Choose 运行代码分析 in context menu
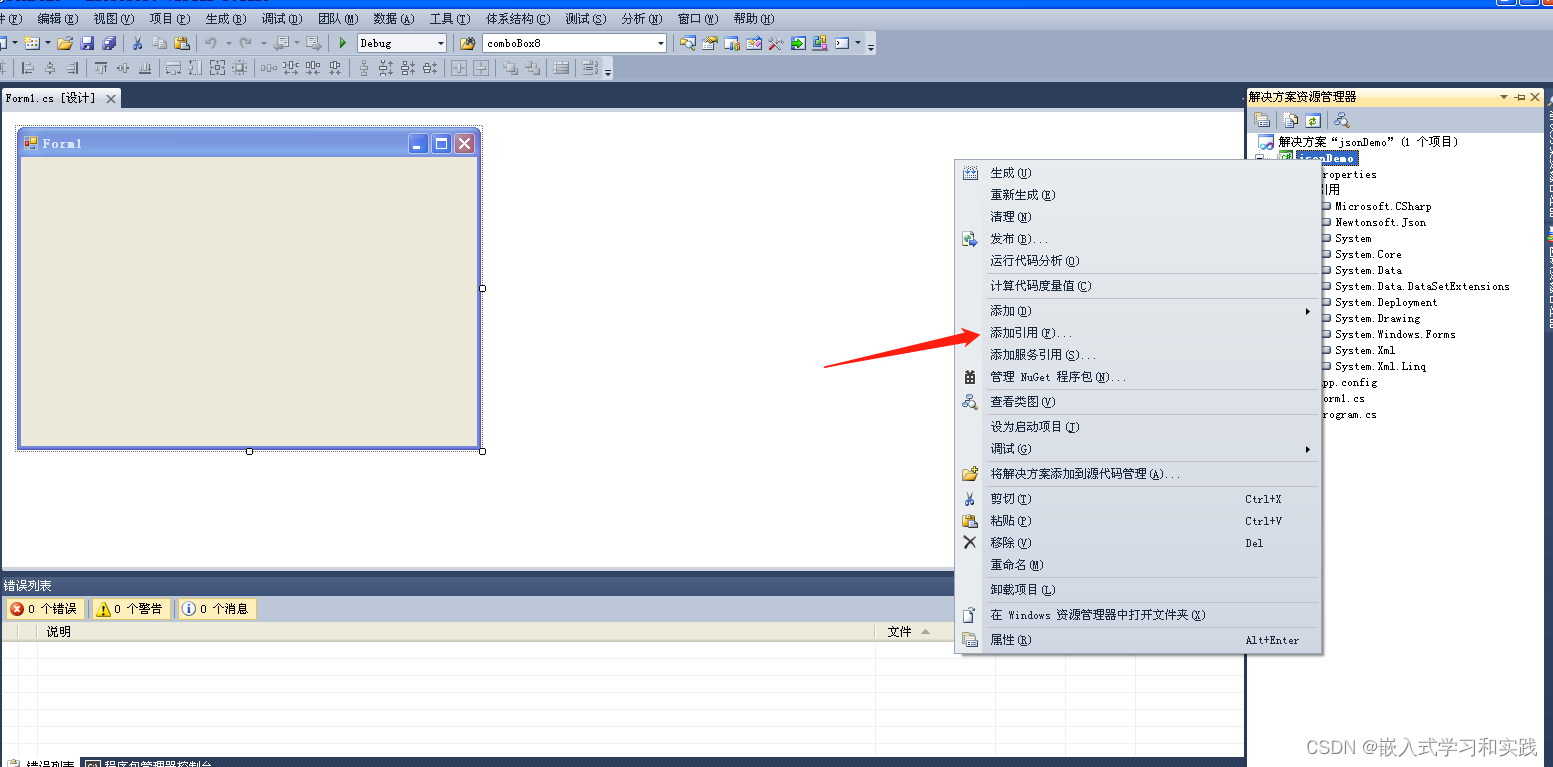 (x=1138, y=261)
